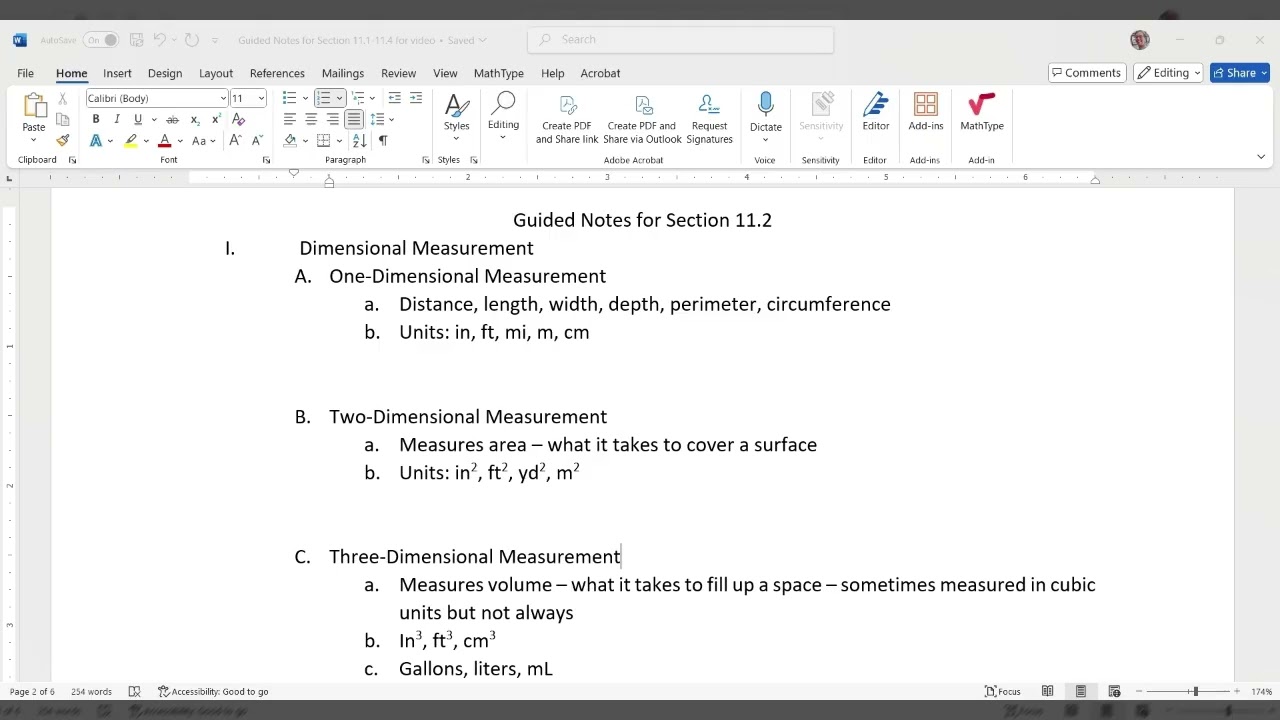Image resolution: width=1280 pixels, height=720 pixels.
Task: Switch to Read Mode view
Action: (1047, 691)
